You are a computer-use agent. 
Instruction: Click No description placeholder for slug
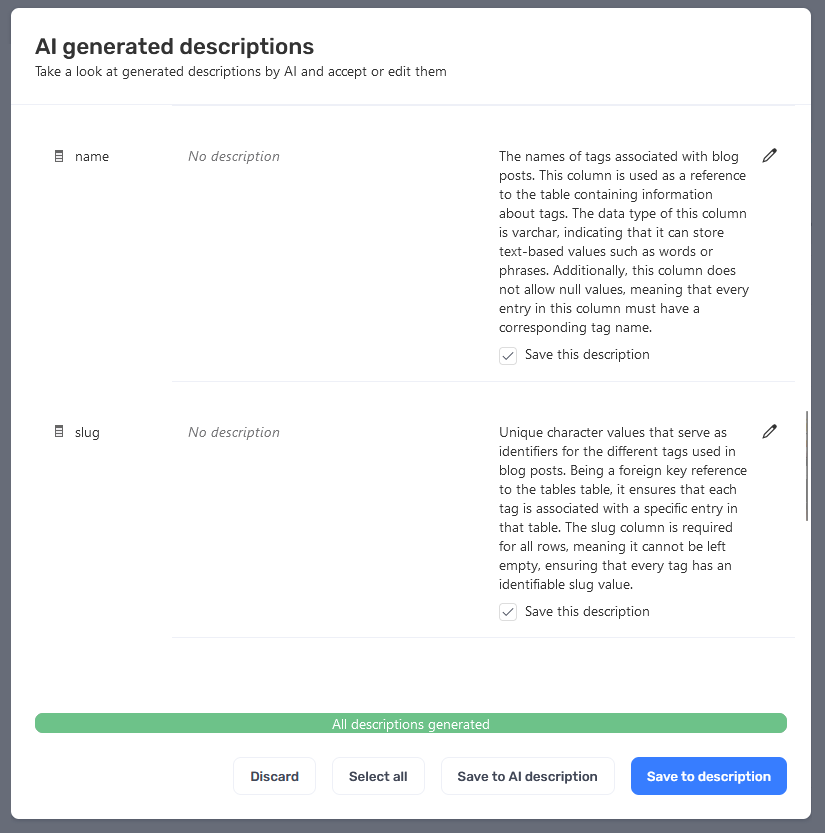(234, 432)
